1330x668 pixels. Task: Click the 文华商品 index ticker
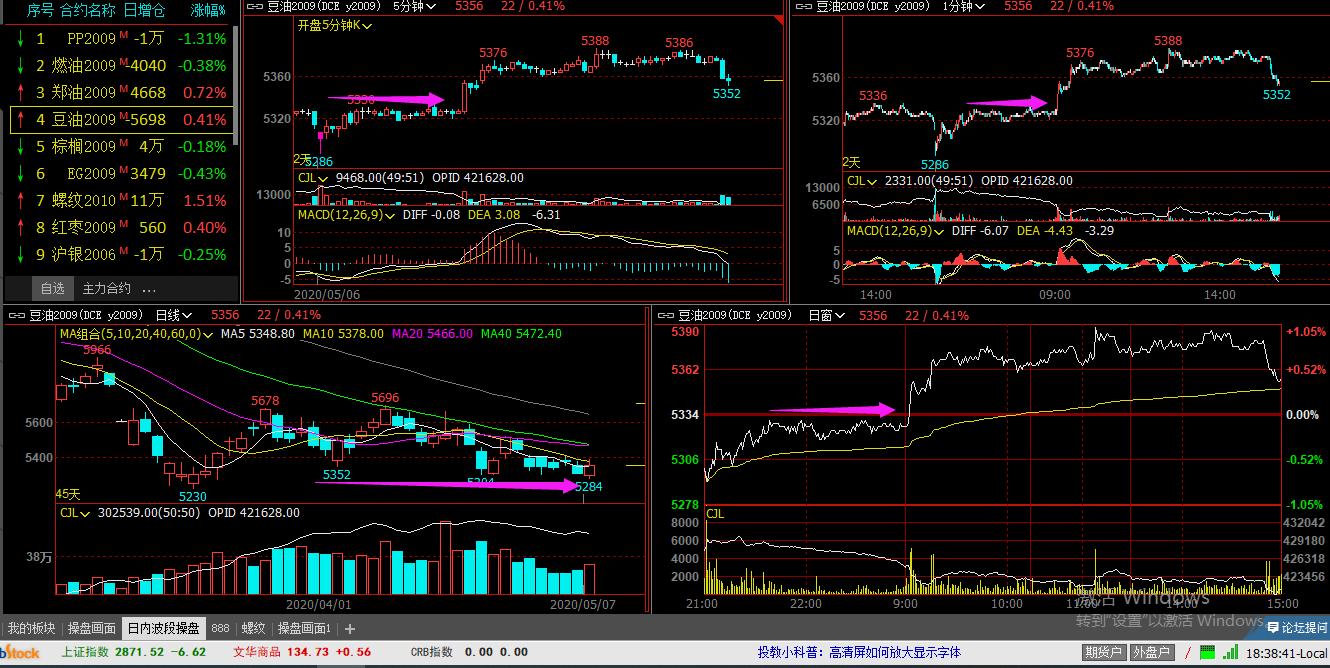(x=302, y=653)
